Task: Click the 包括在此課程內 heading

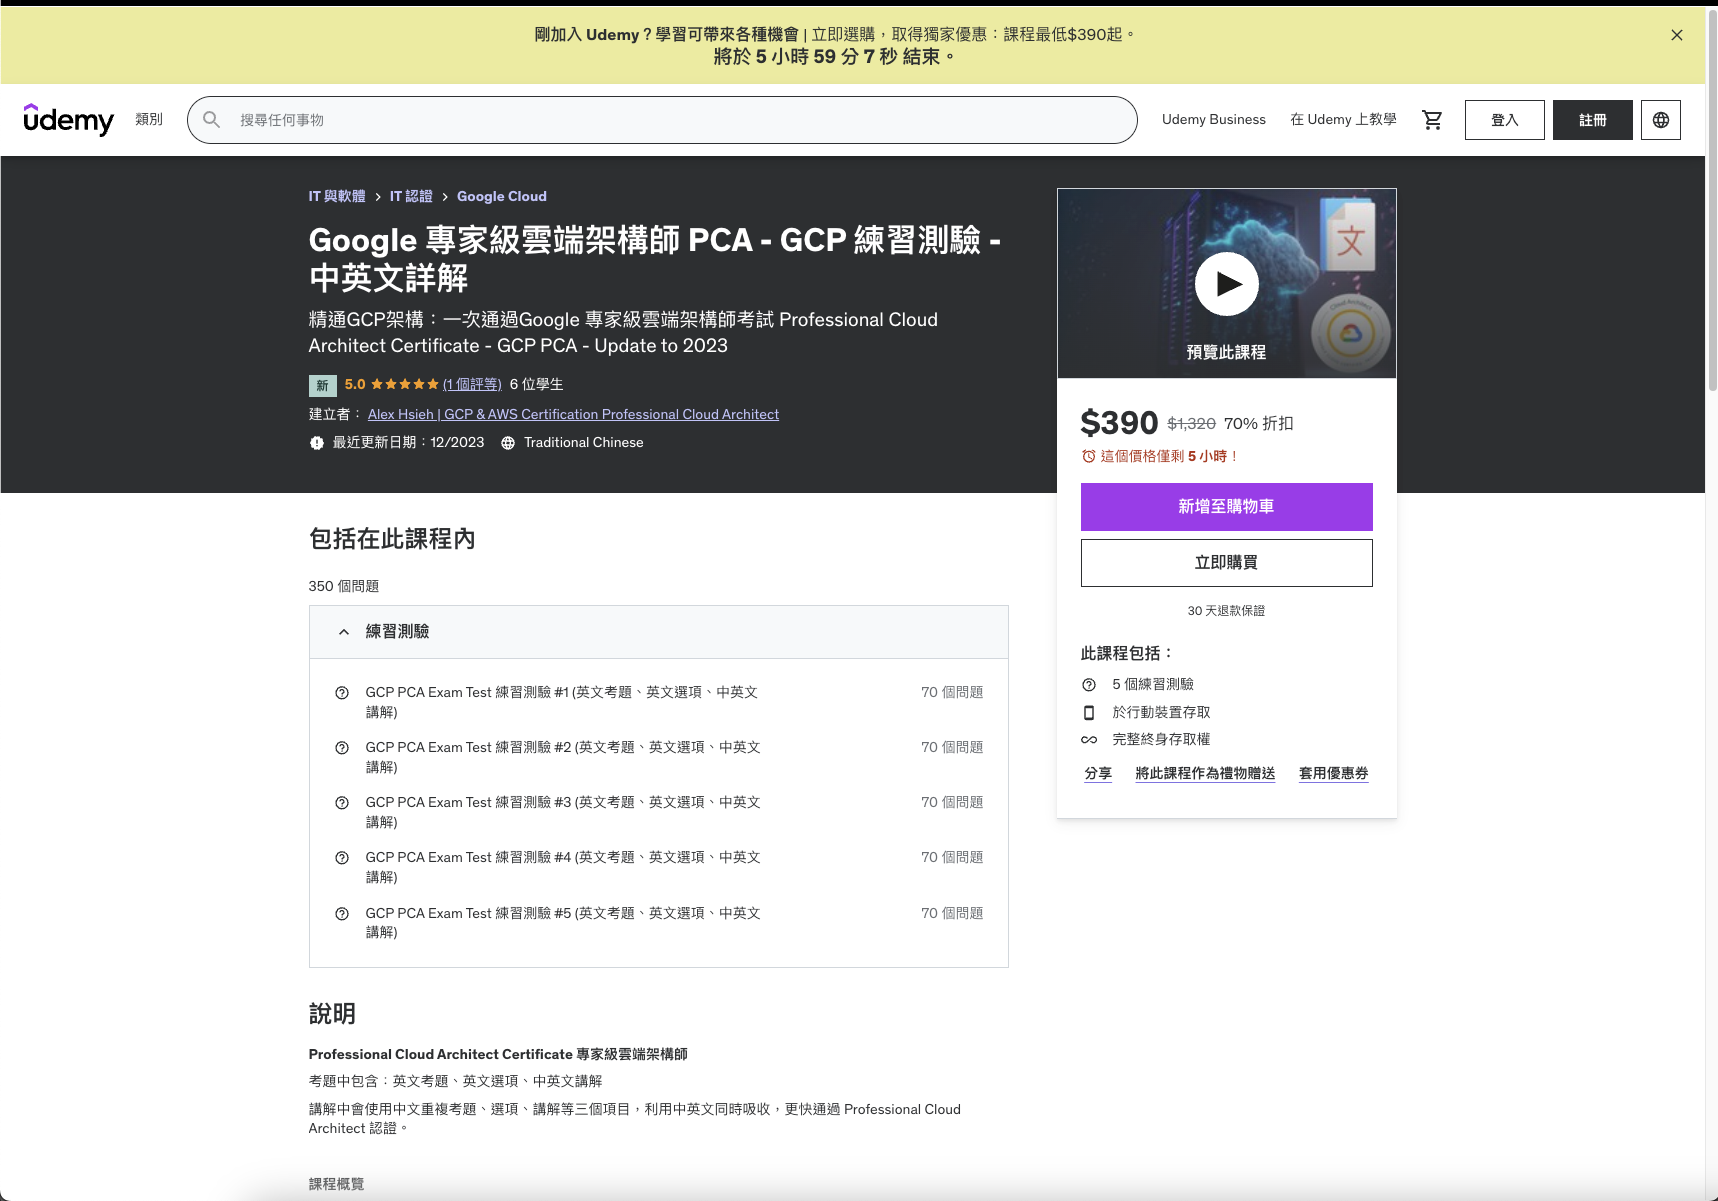Action: pos(392,539)
